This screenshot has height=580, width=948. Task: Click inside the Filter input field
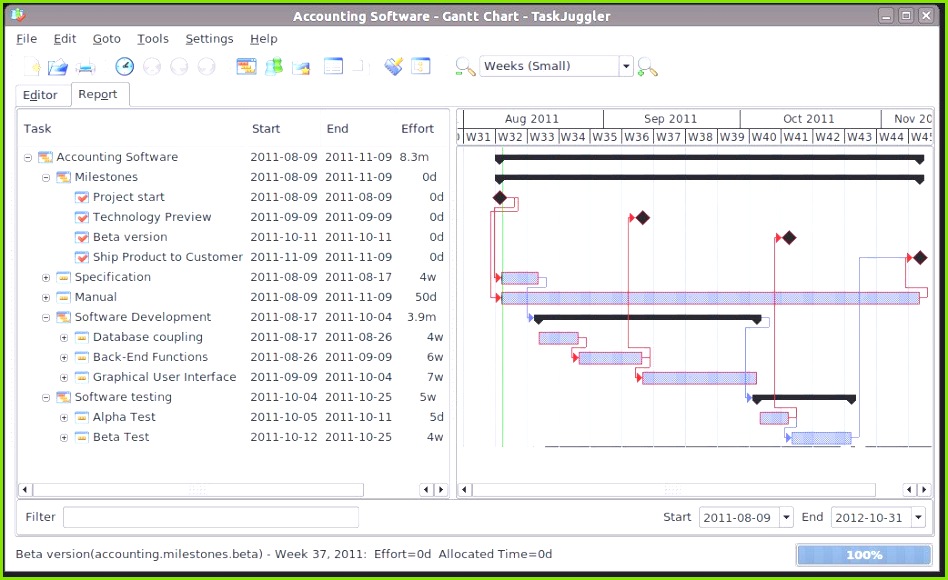[210, 517]
